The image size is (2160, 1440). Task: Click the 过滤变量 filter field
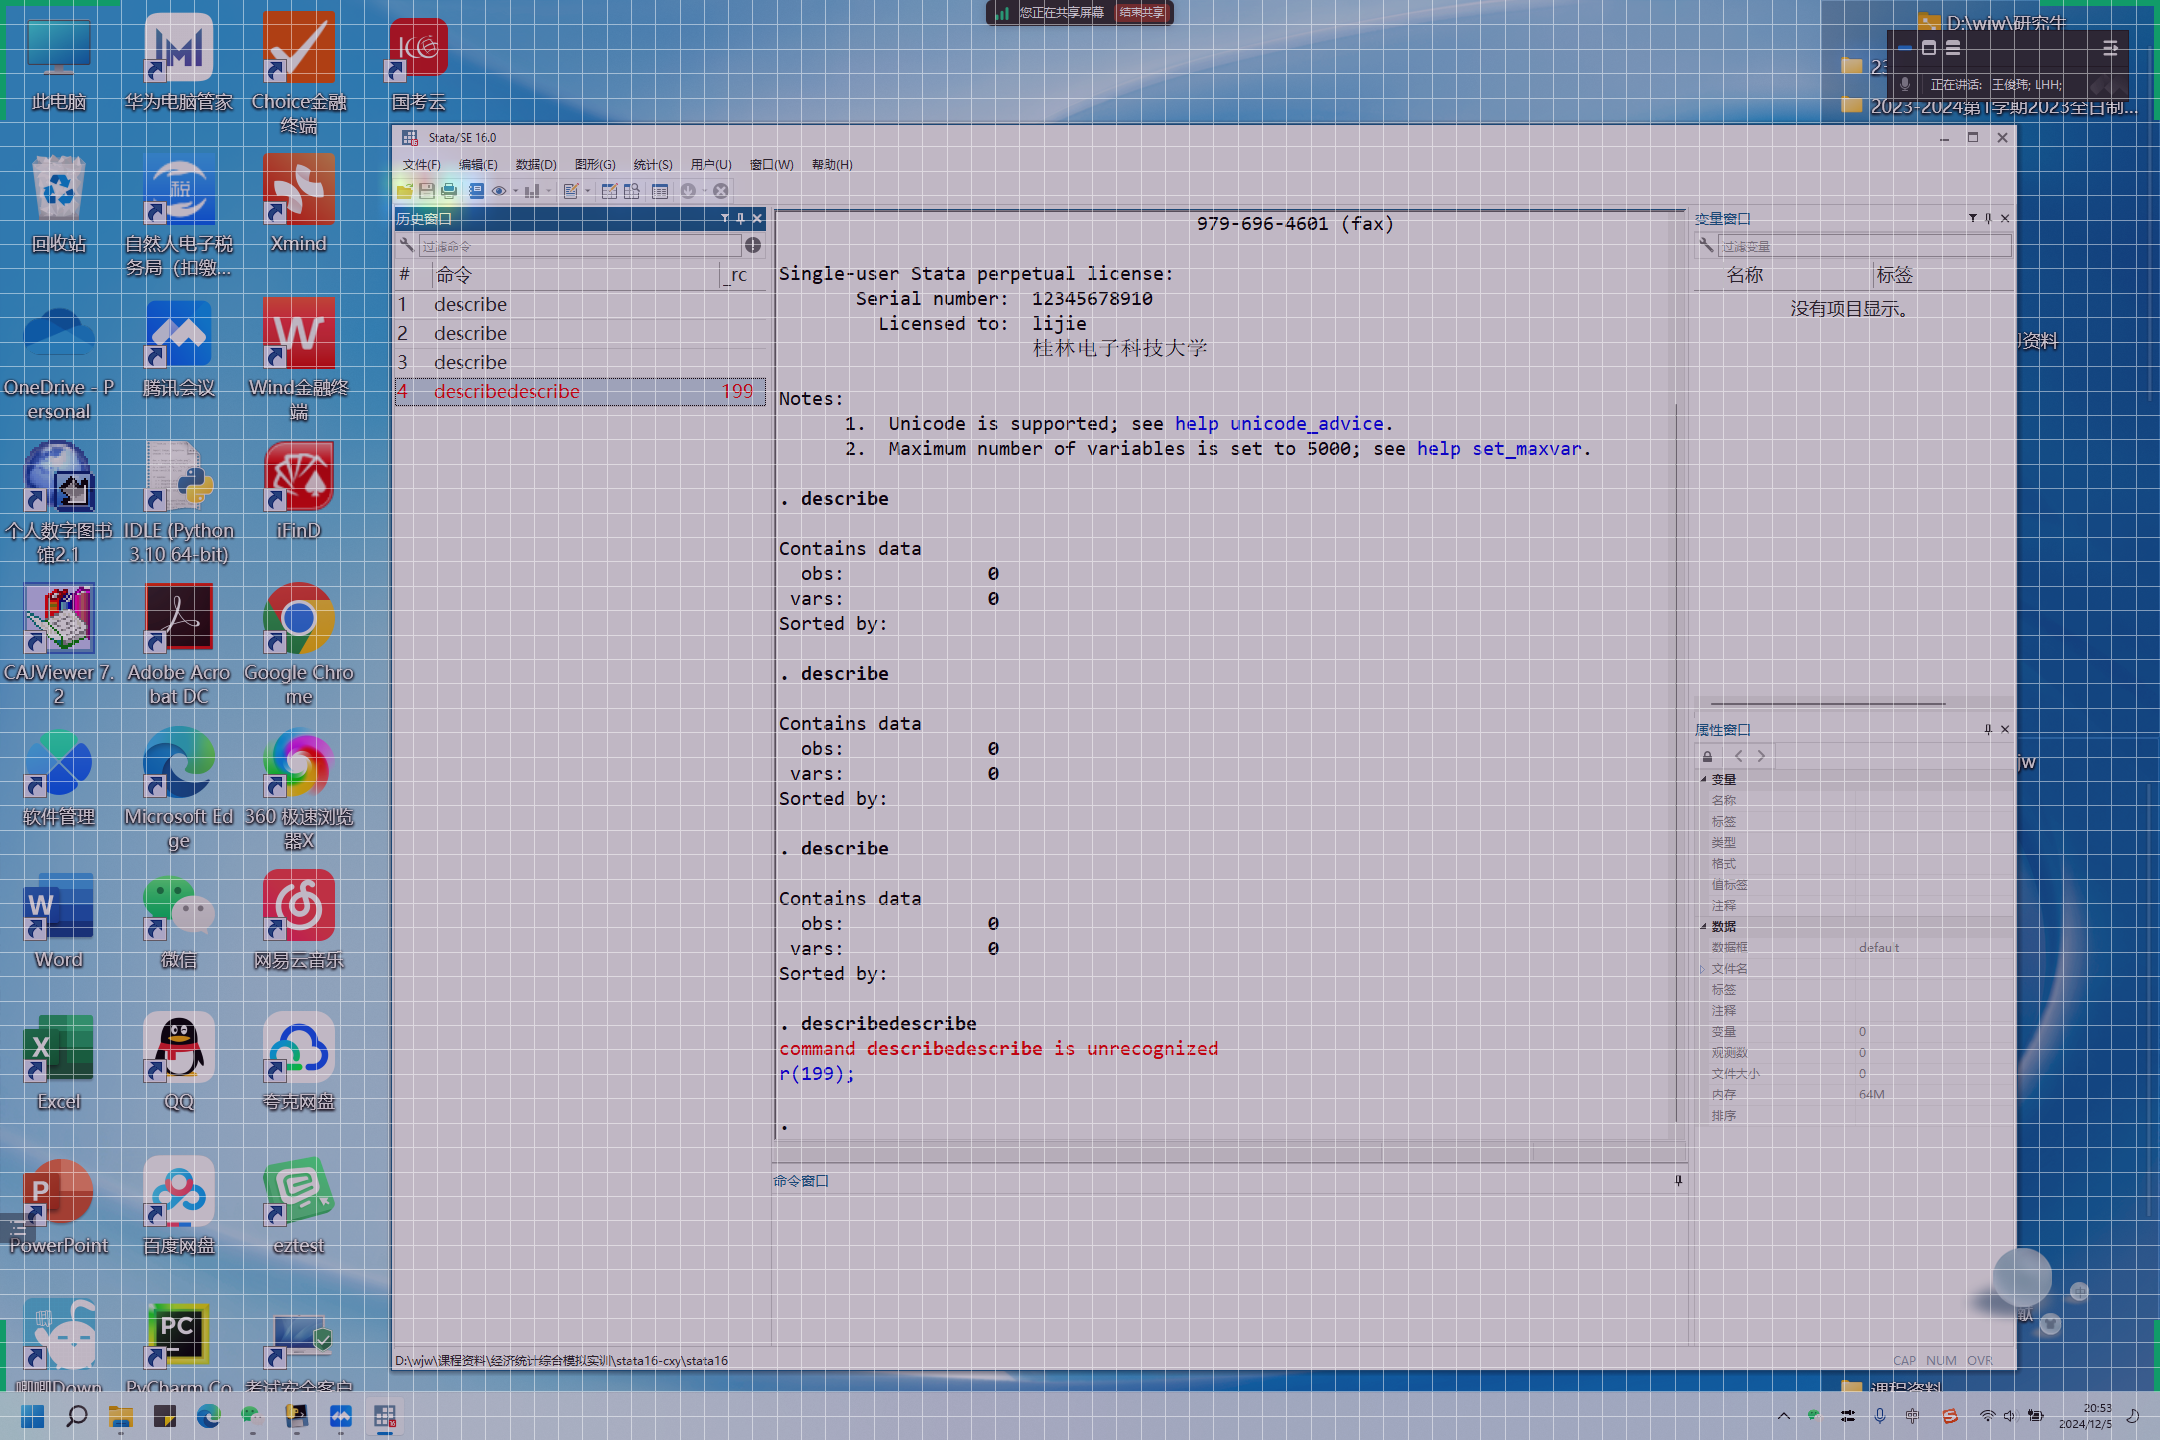[1865, 246]
